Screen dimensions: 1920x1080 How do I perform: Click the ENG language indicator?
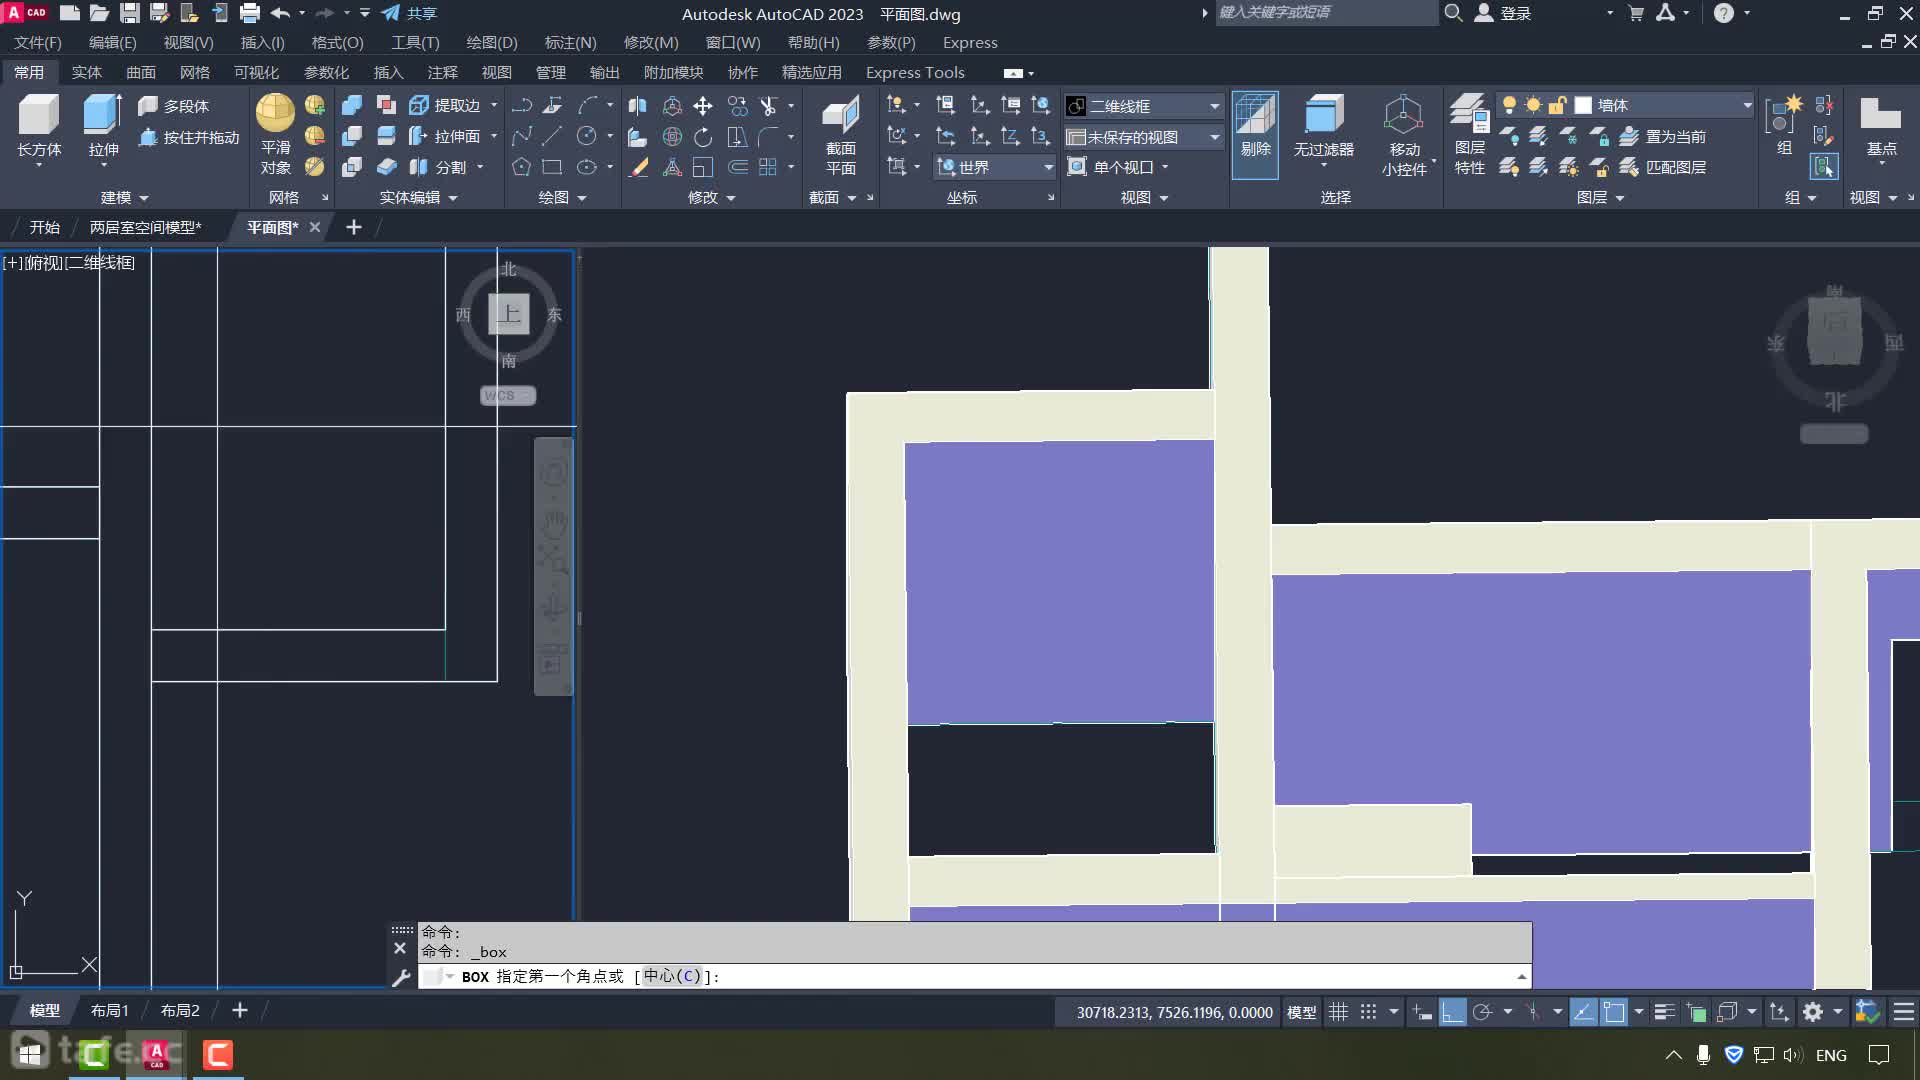(1831, 1055)
